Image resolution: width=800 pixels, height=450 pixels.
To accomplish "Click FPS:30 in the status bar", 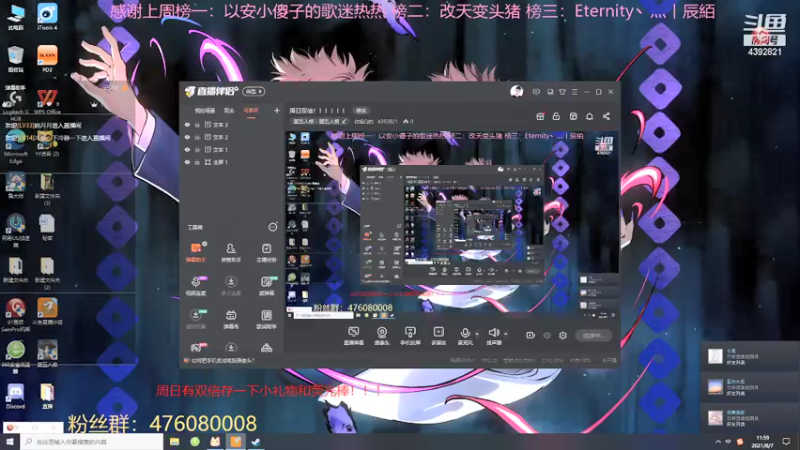I will point(489,361).
